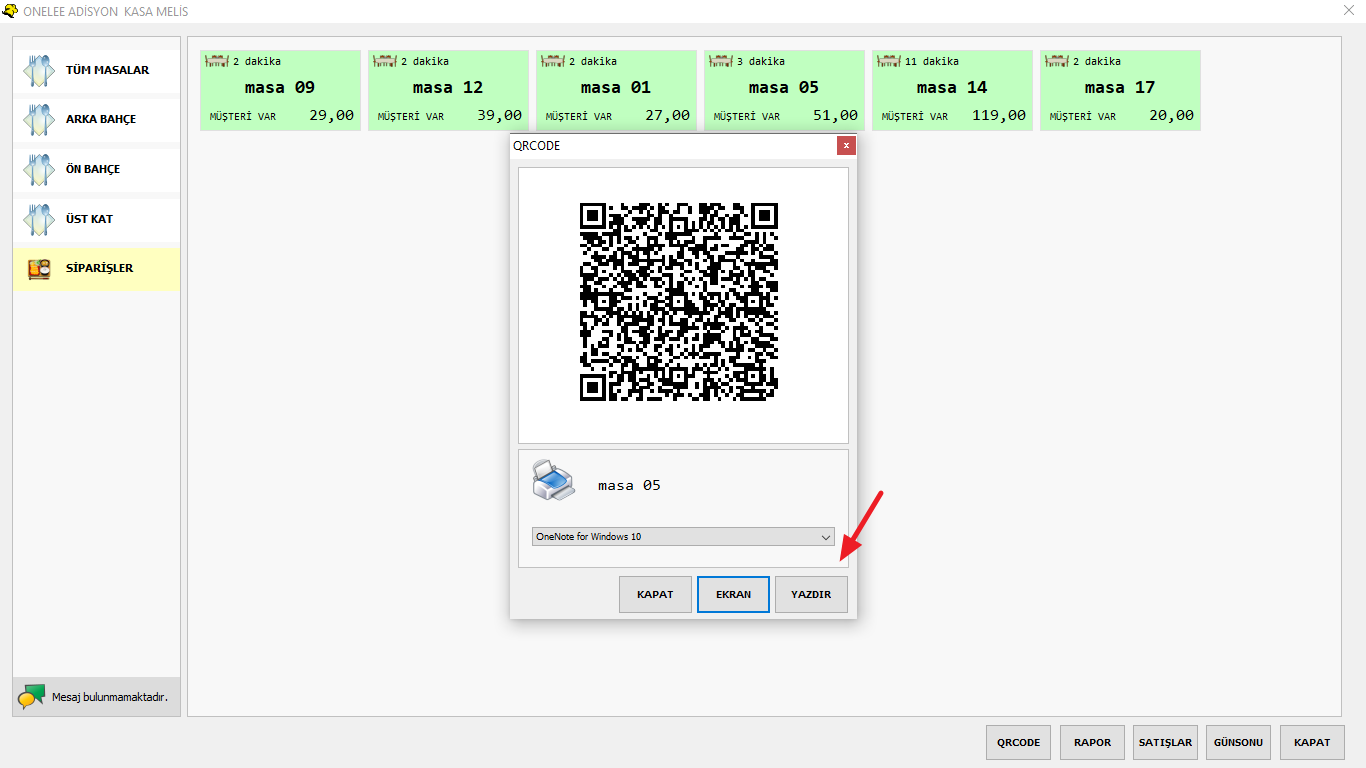The width and height of the screenshot is (1366, 768).
Task: Click the 'masa 01' title text
Action: (x=616, y=88)
